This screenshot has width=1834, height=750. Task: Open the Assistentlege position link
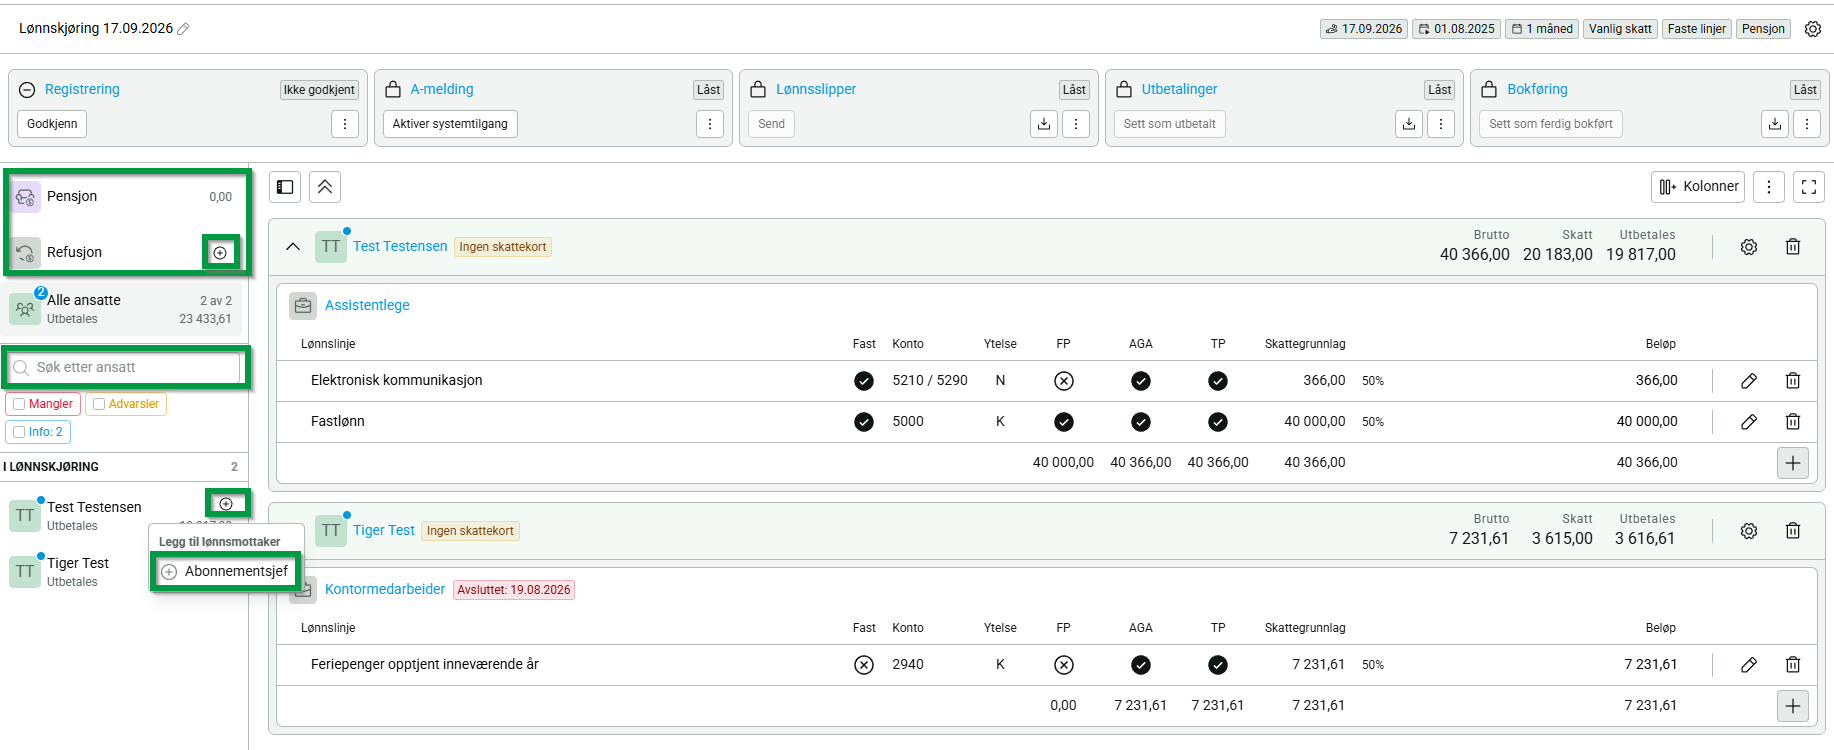tap(367, 306)
